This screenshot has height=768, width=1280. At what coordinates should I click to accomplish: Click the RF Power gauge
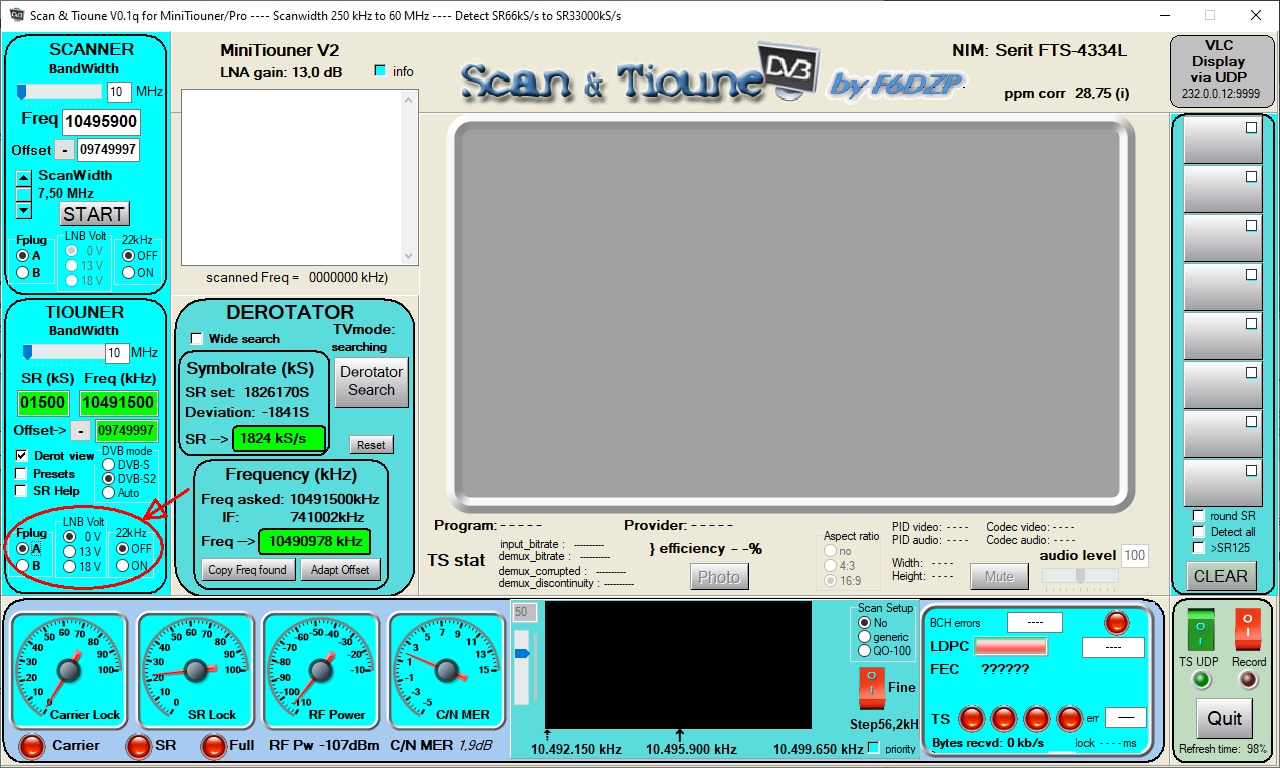click(x=321, y=670)
